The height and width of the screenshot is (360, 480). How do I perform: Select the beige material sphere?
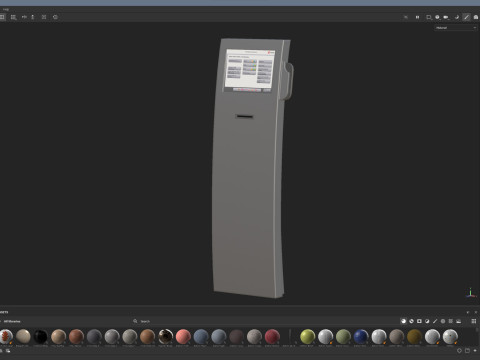click(23, 336)
